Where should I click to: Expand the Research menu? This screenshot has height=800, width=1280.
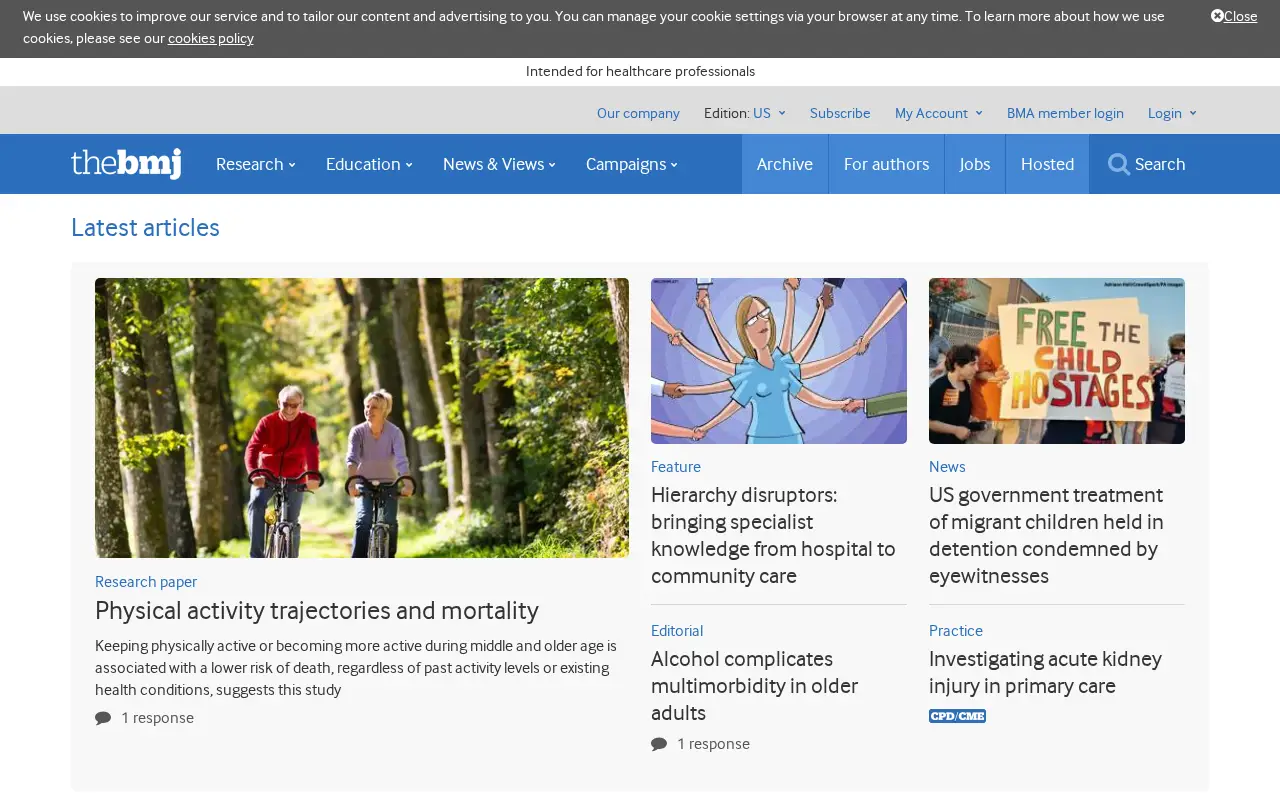(255, 164)
